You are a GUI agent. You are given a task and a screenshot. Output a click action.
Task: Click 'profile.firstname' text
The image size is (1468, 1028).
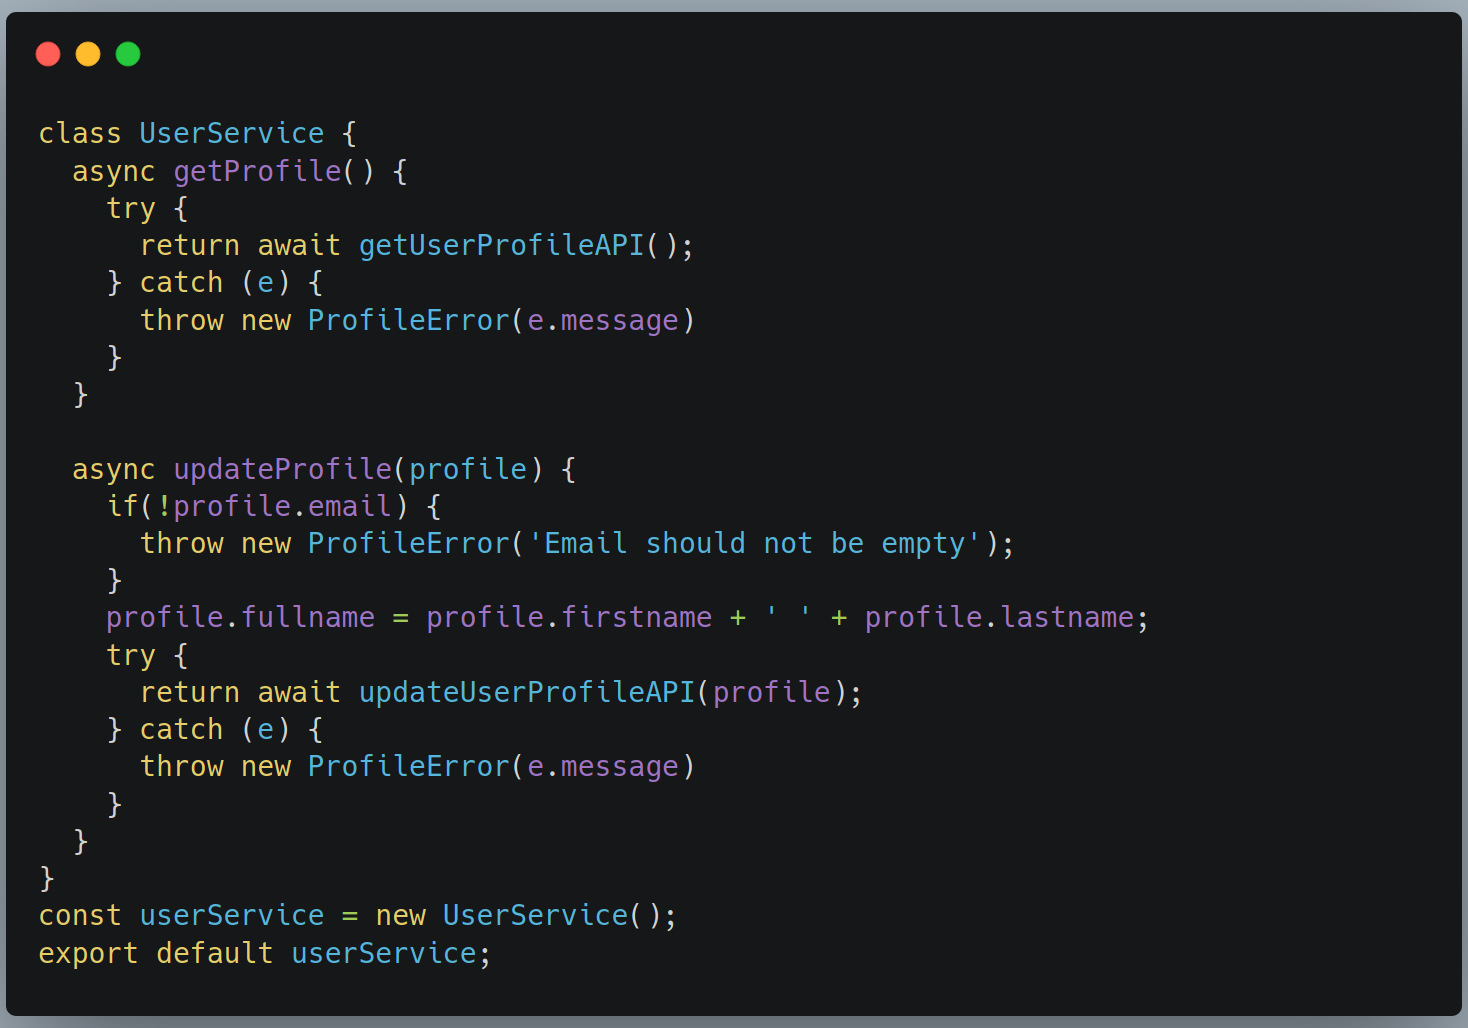569,618
